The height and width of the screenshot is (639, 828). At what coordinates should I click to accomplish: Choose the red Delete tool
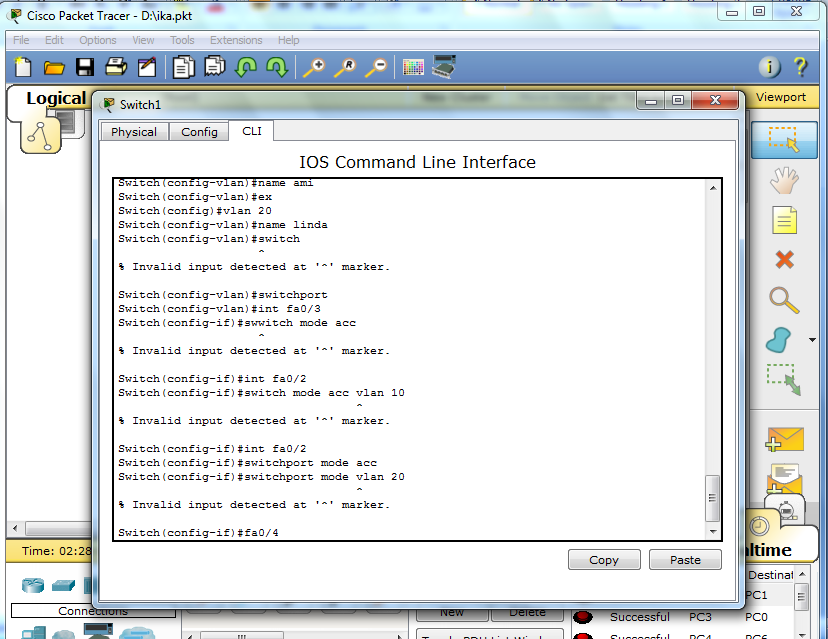point(784,259)
